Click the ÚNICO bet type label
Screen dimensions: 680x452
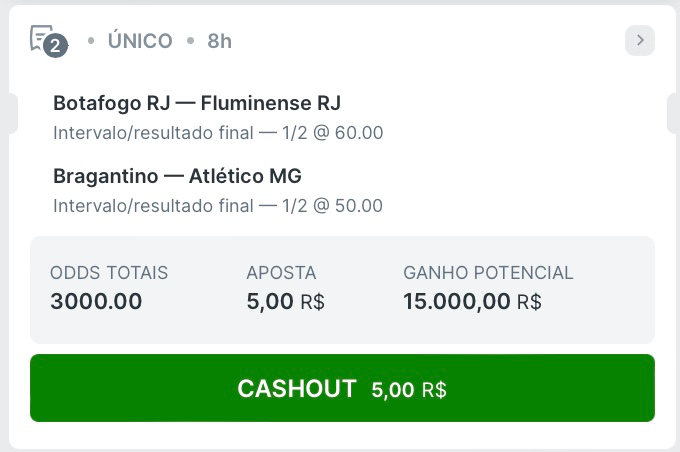(140, 41)
